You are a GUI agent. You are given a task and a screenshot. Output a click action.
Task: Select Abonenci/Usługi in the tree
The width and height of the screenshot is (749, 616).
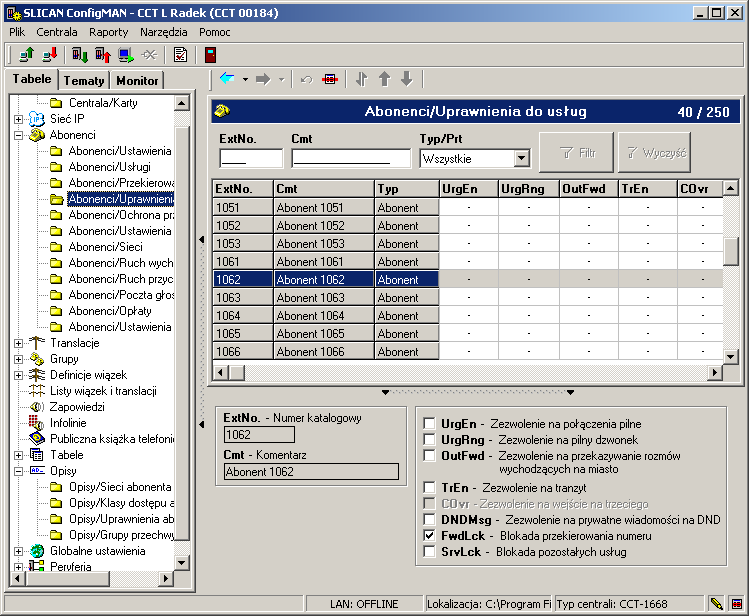pyautogui.click(x=109, y=167)
